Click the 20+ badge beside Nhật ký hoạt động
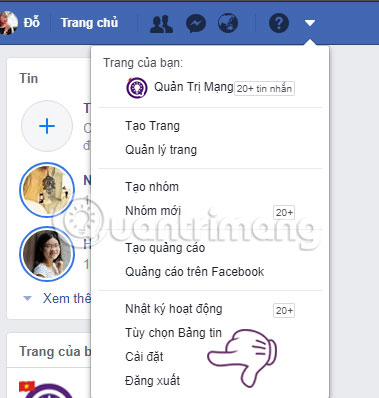This screenshot has width=379, height=398. [x=284, y=310]
